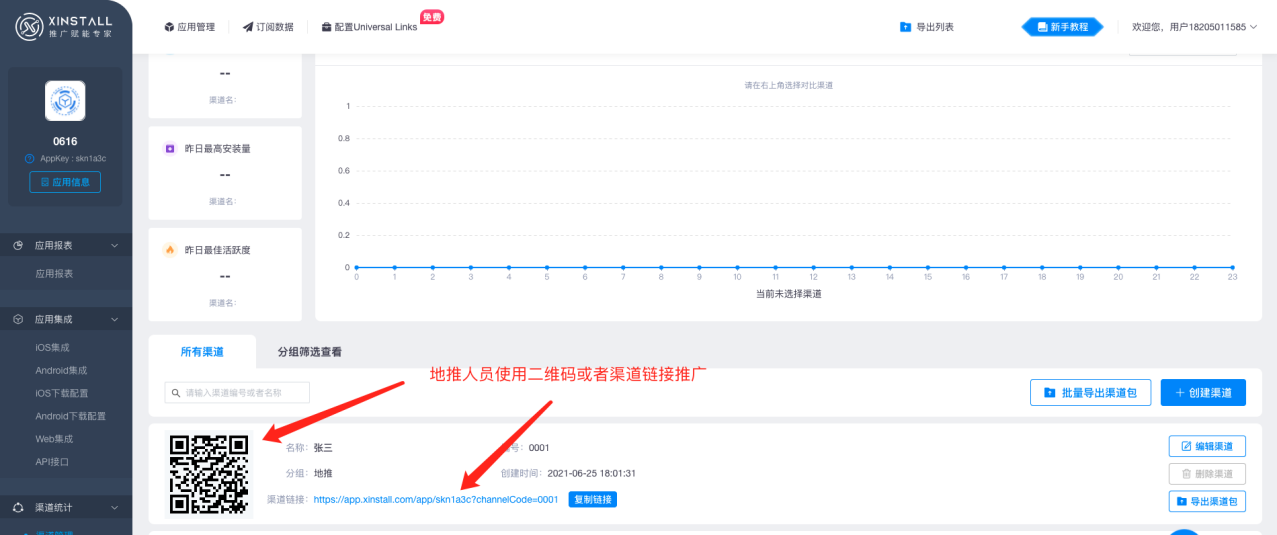The width and height of the screenshot is (1277, 535).
Task: Collapse the 应用集成 sidebar section
Action: [65, 319]
